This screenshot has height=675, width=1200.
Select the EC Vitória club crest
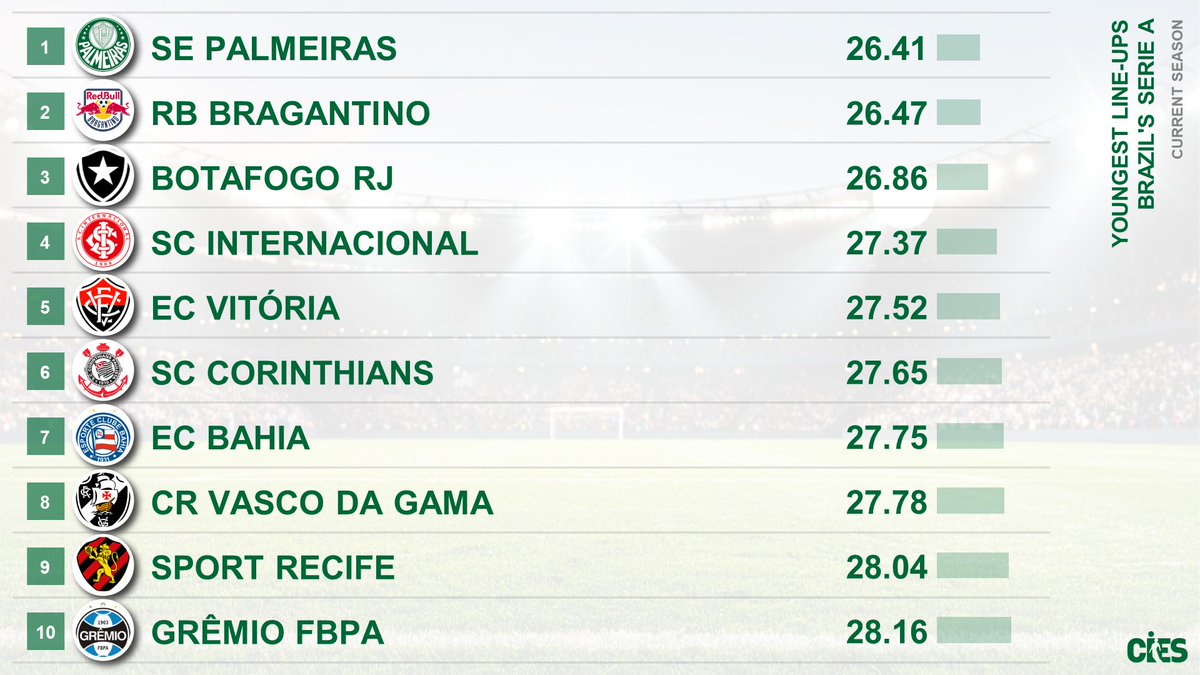pyautogui.click(x=104, y=307)
